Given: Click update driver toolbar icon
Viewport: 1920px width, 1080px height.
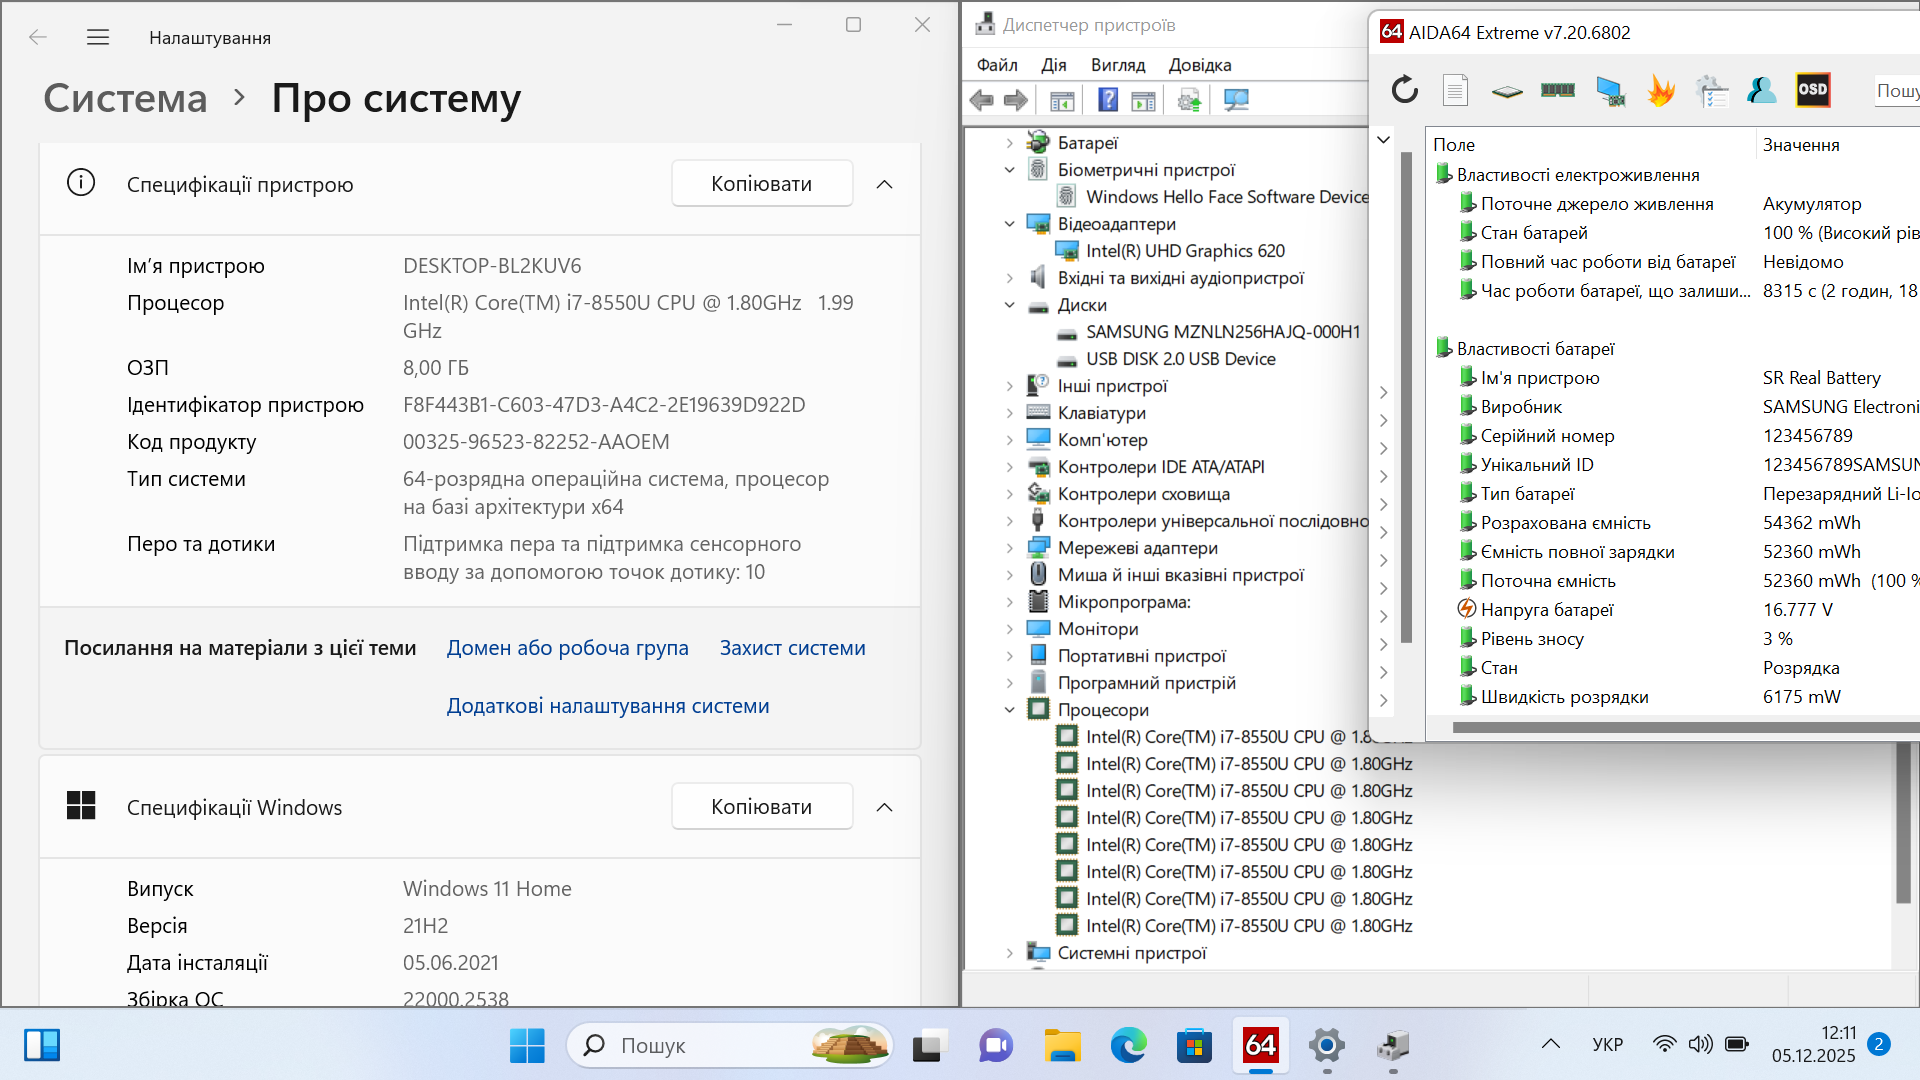Looking at the screenshot, I should tap(1189, 100).
